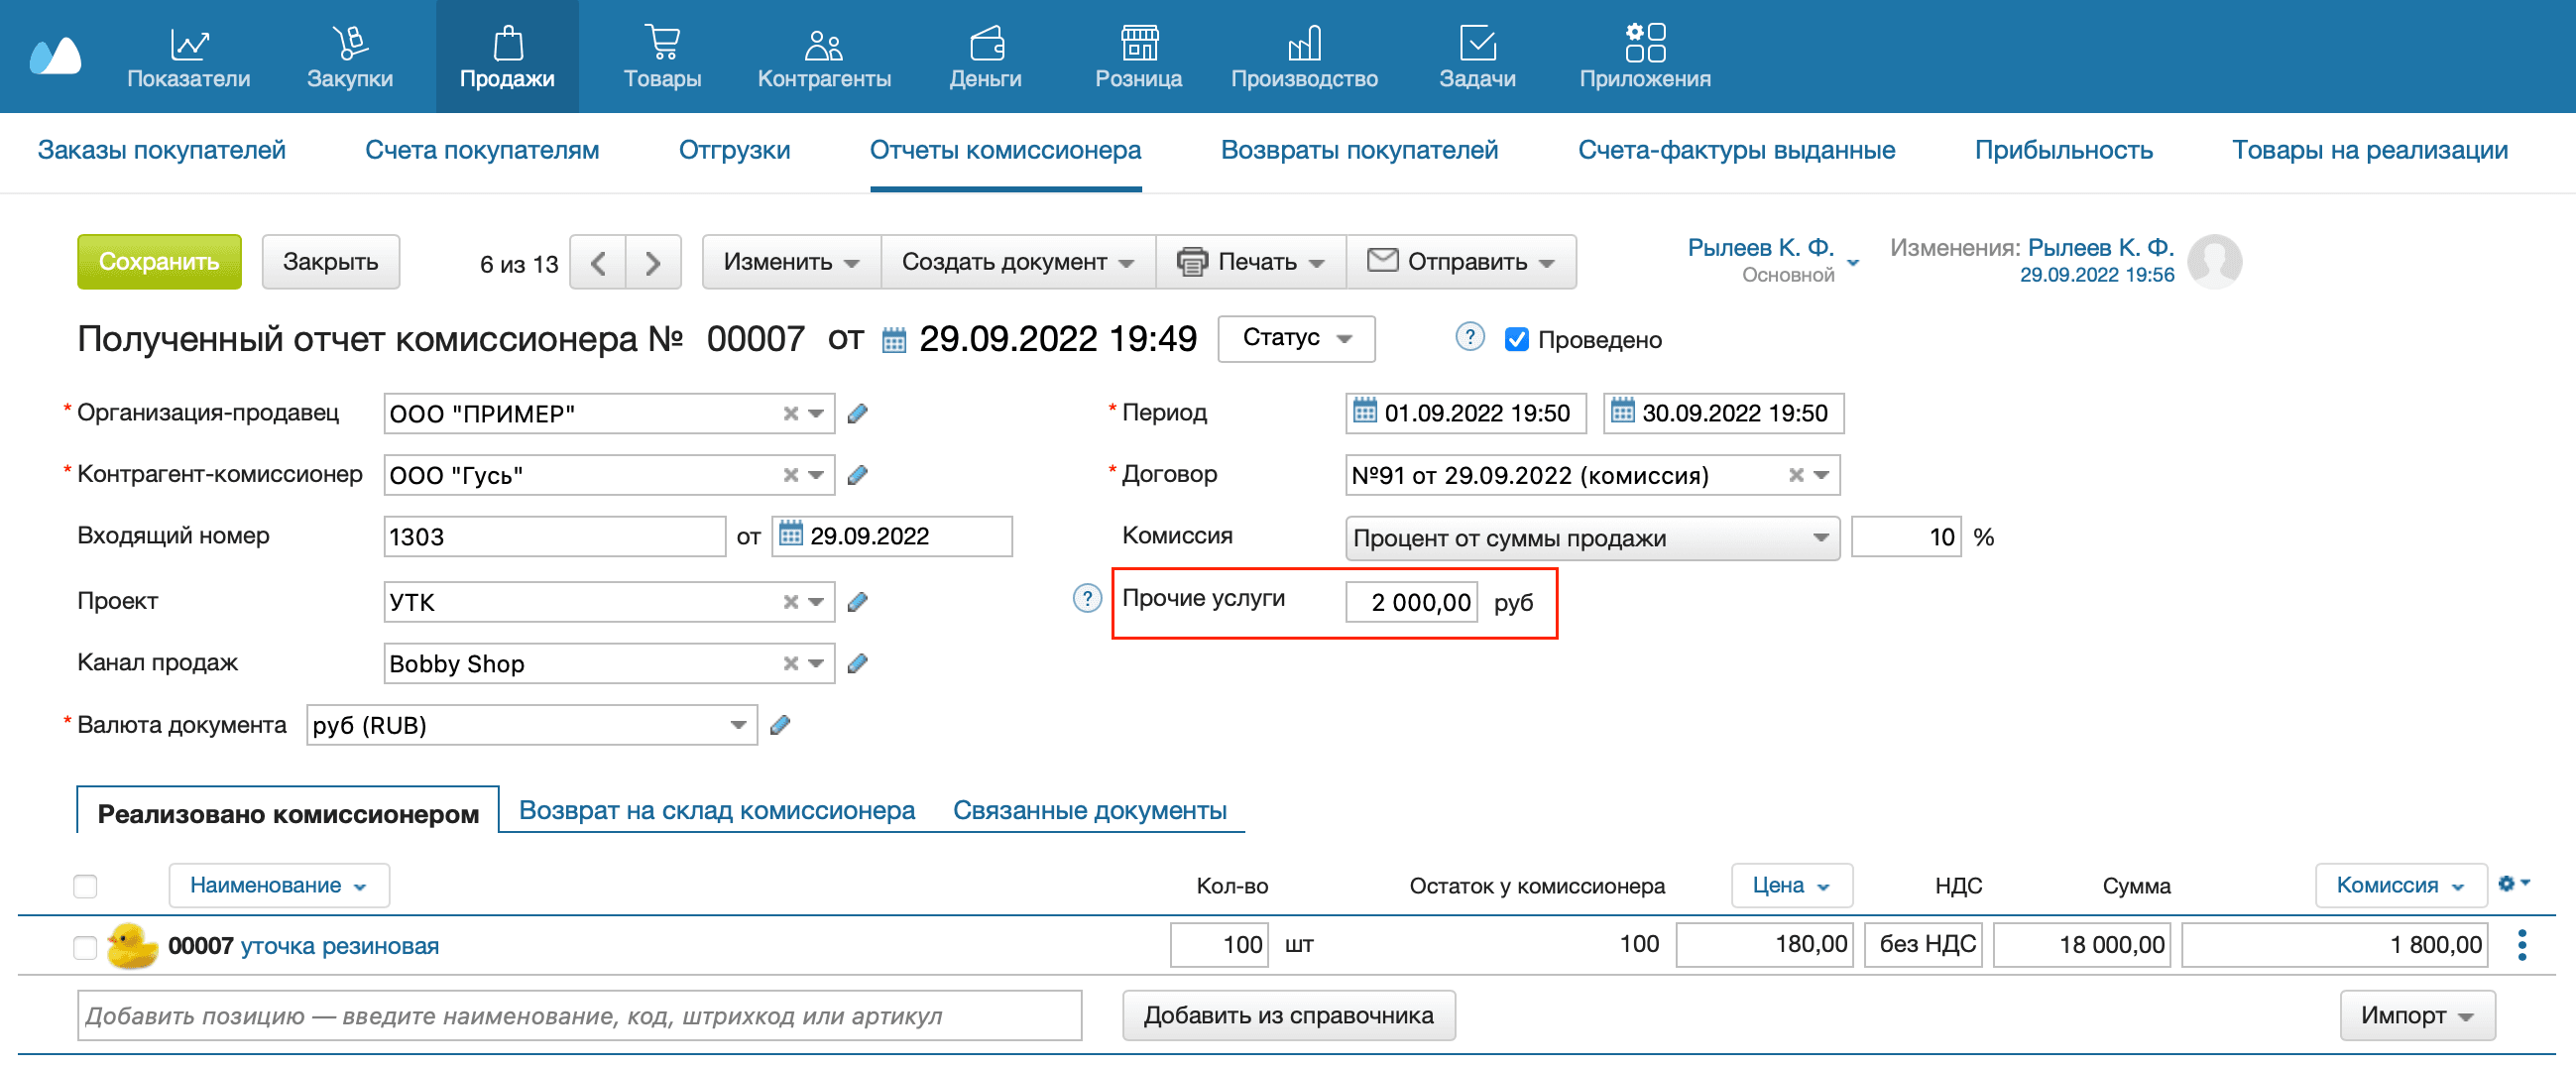Open the calendar picker next to document date
This screenshot has width=2576, height=1069.
893,339
